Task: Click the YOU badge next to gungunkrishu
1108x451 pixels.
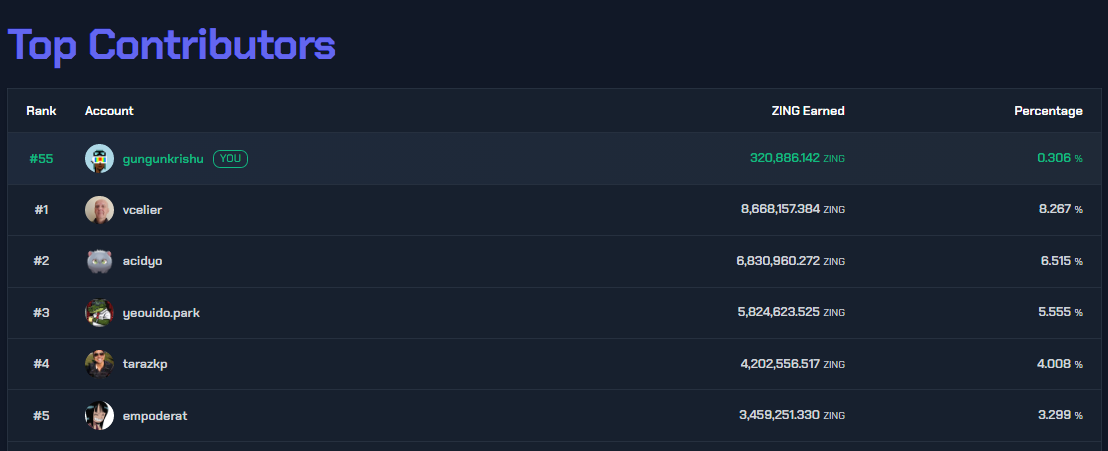Action: coord(230,159)
